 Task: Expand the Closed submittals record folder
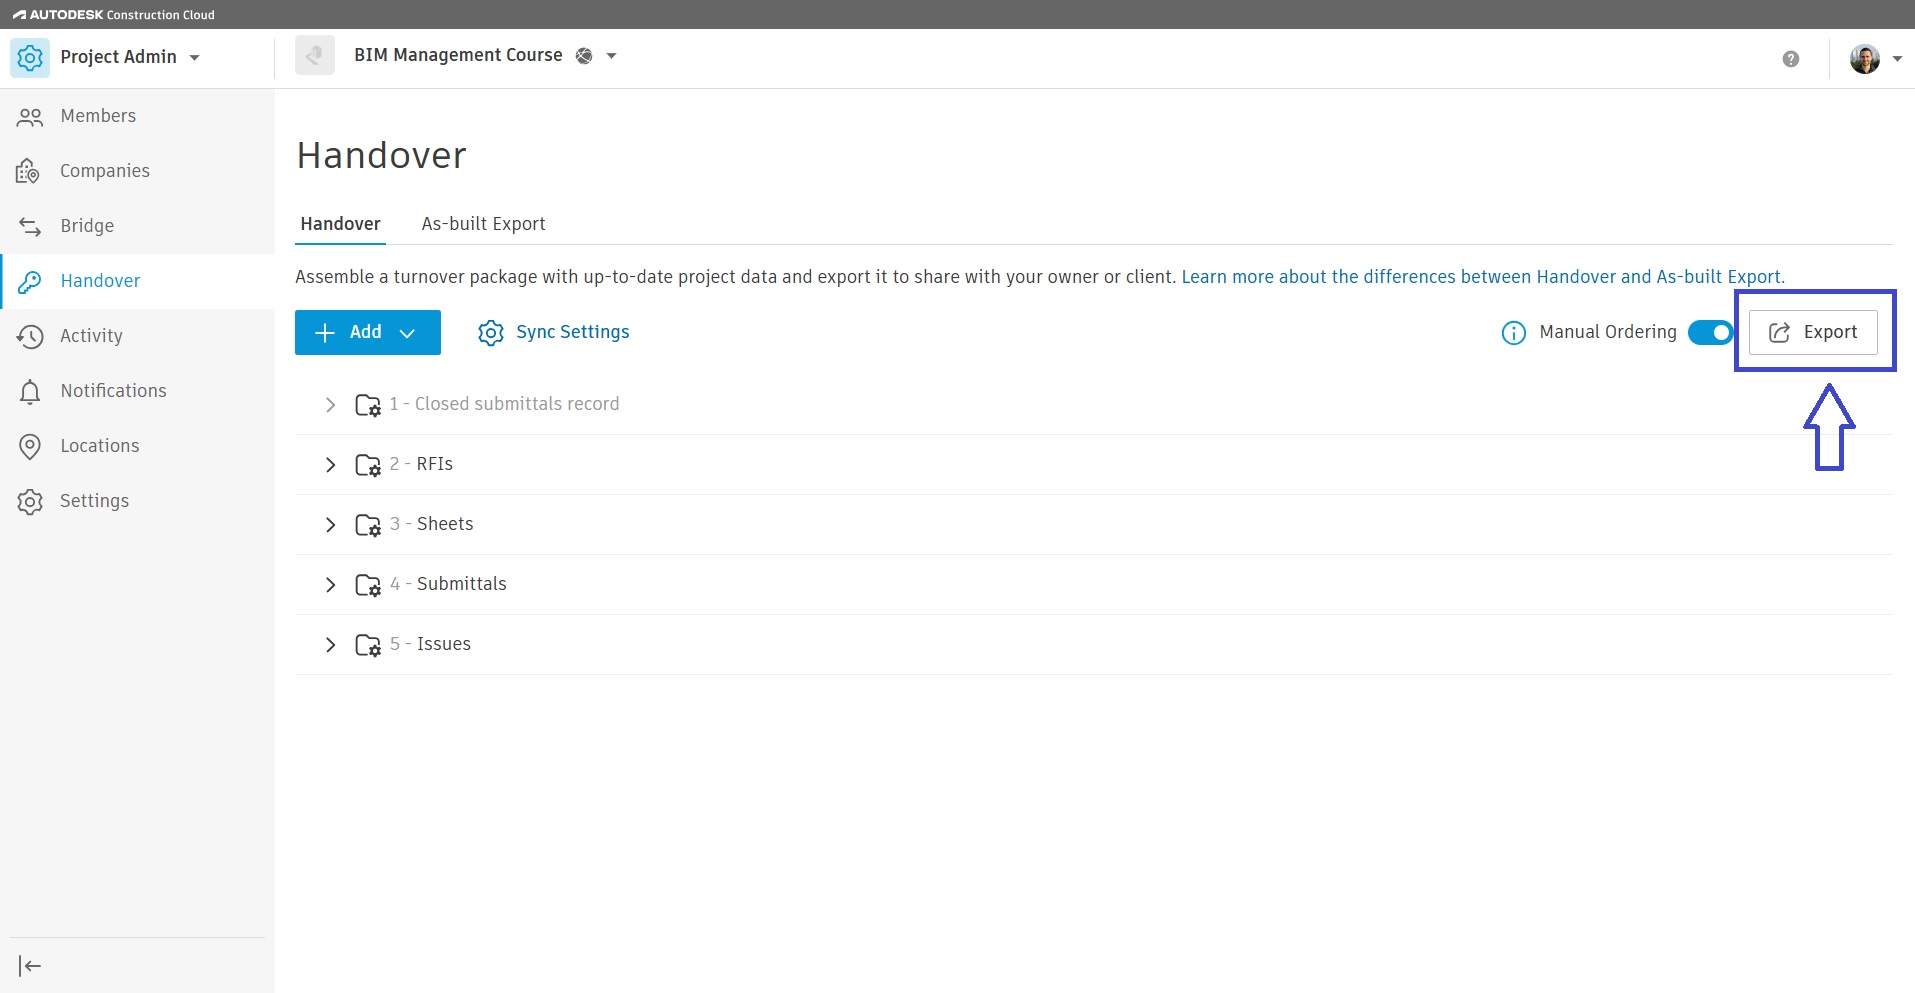330,405
